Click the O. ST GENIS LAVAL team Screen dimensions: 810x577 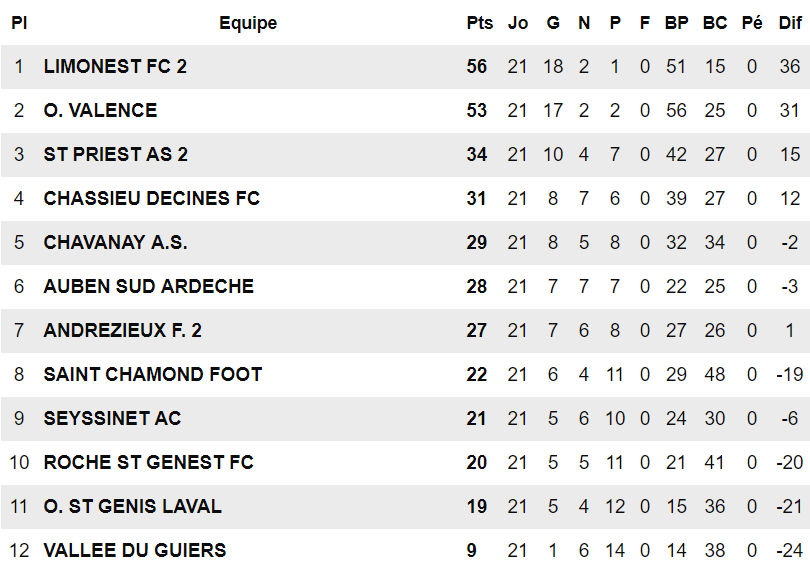click(132, 507)
